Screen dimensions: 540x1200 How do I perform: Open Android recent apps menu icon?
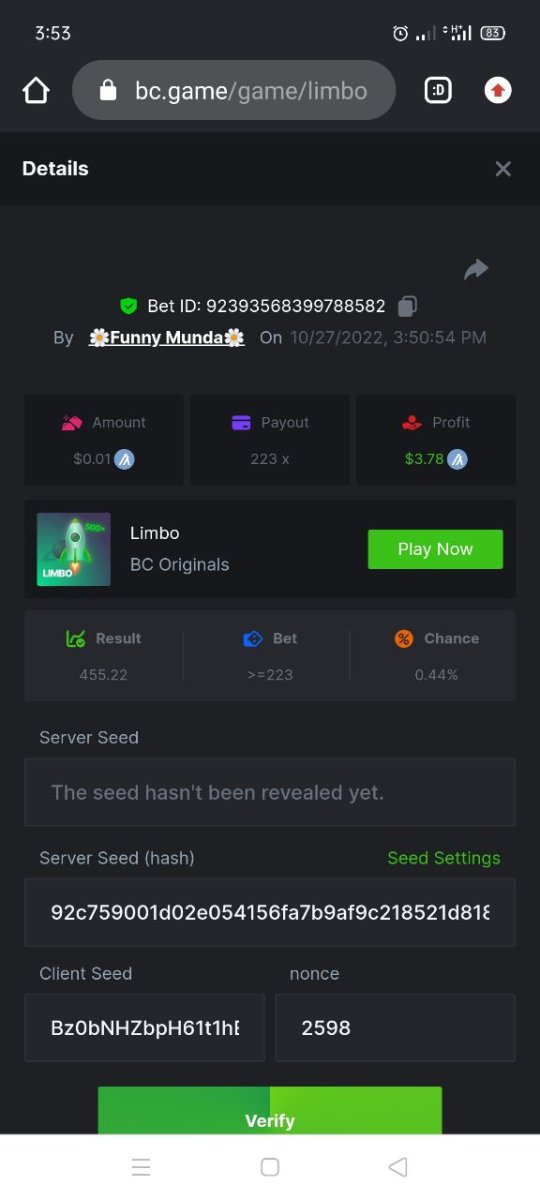click(x=141, y=1167)
